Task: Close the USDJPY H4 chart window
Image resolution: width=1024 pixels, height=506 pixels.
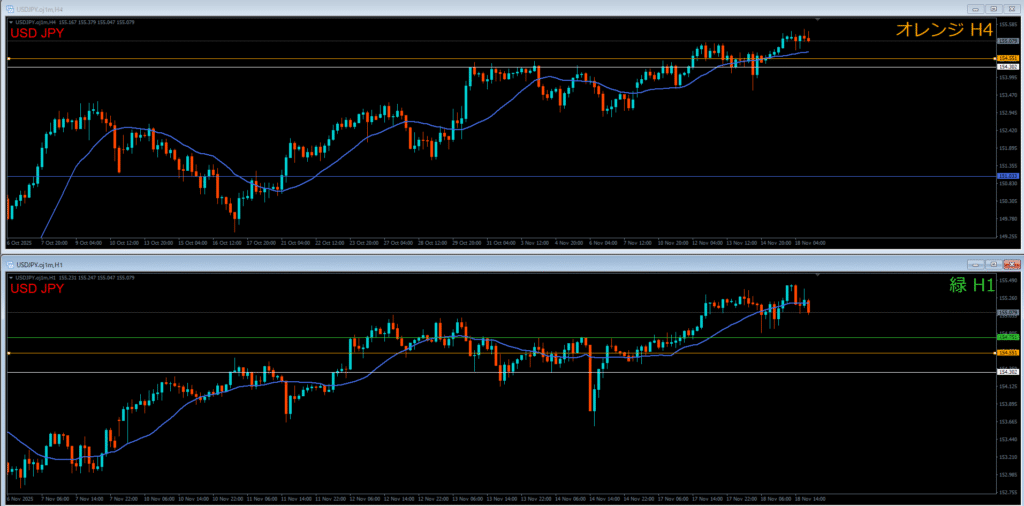Action: click(x=1010, y=8)
